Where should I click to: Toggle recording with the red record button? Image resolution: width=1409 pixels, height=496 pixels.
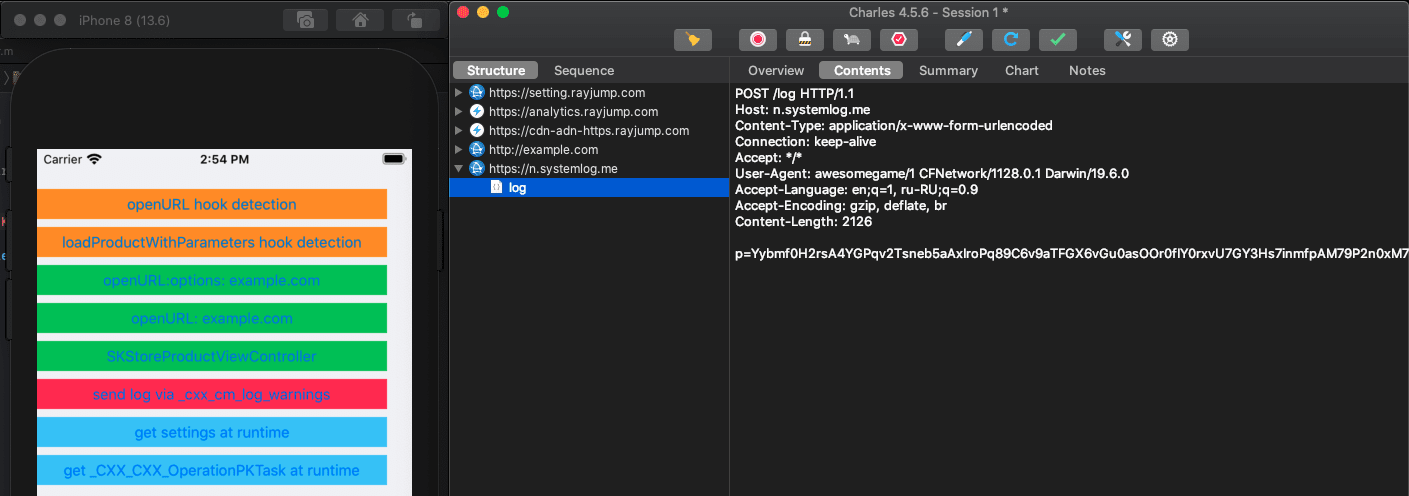[x=757, y=40]
